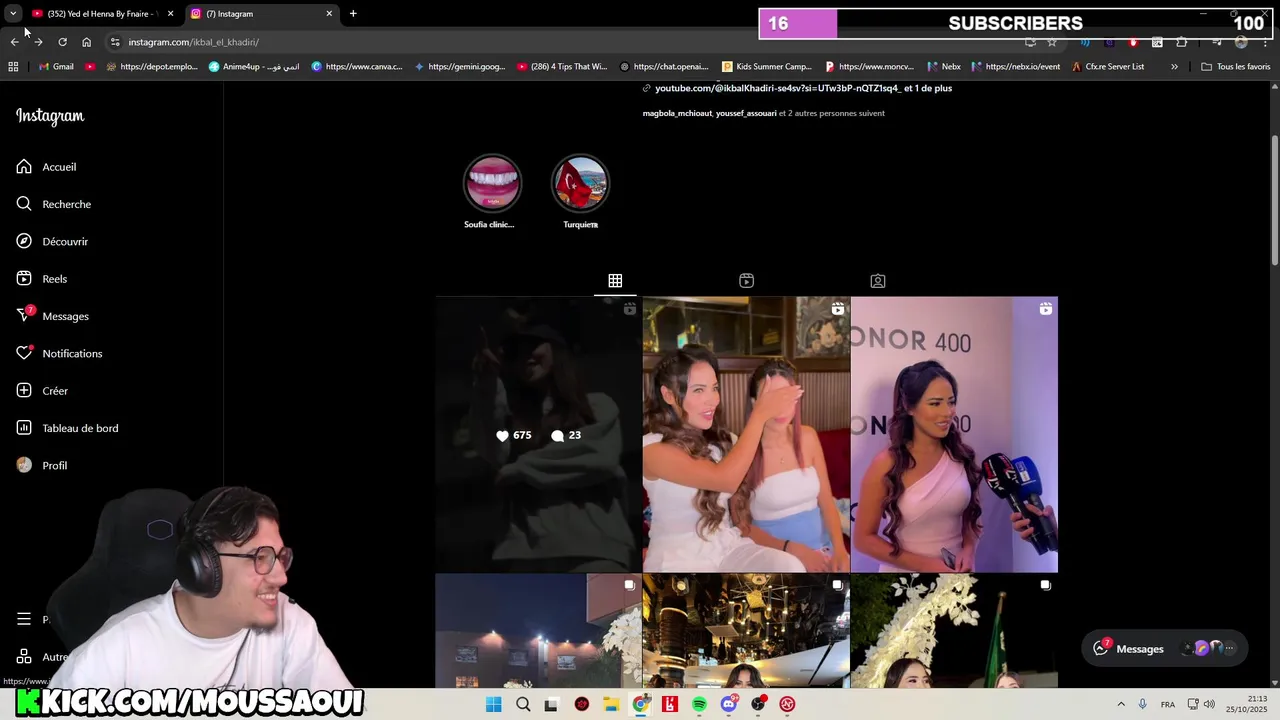Screen dimensions: 1280x720
Task: Open the reel of two women in white
Action: click(x=746, y=434)
